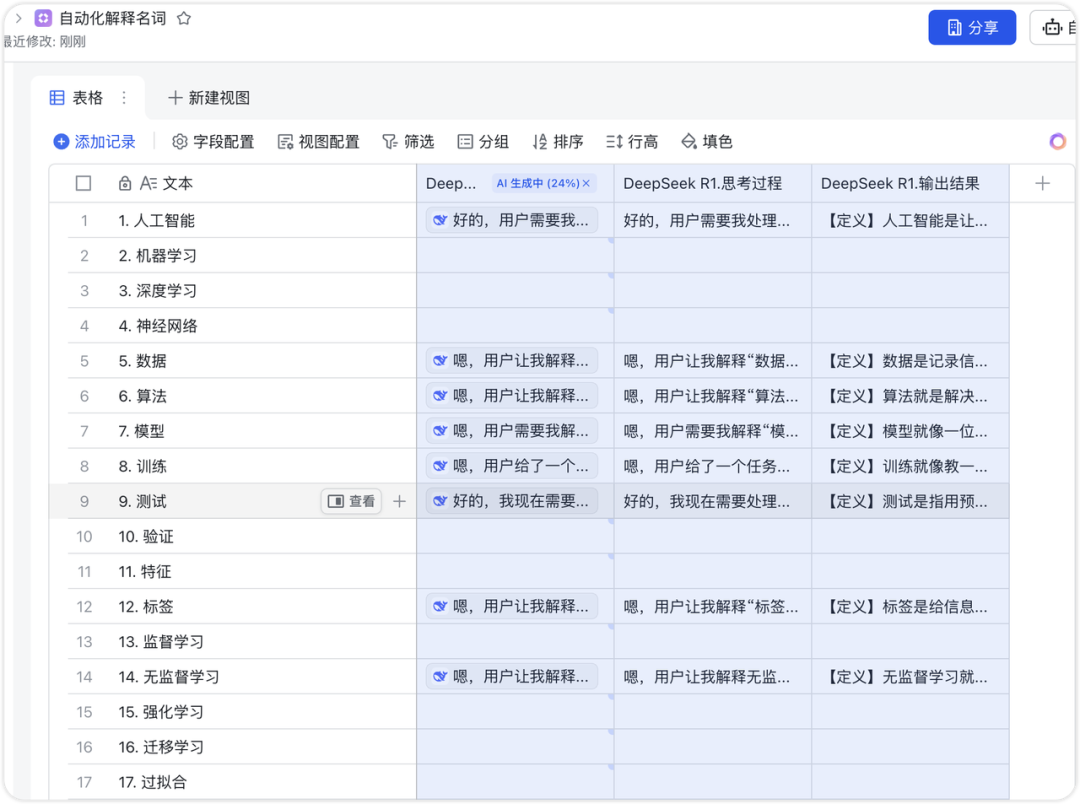Open output cell 【定义】测试是指用预...
The image size is (1080, 804).
pos(910,501)
